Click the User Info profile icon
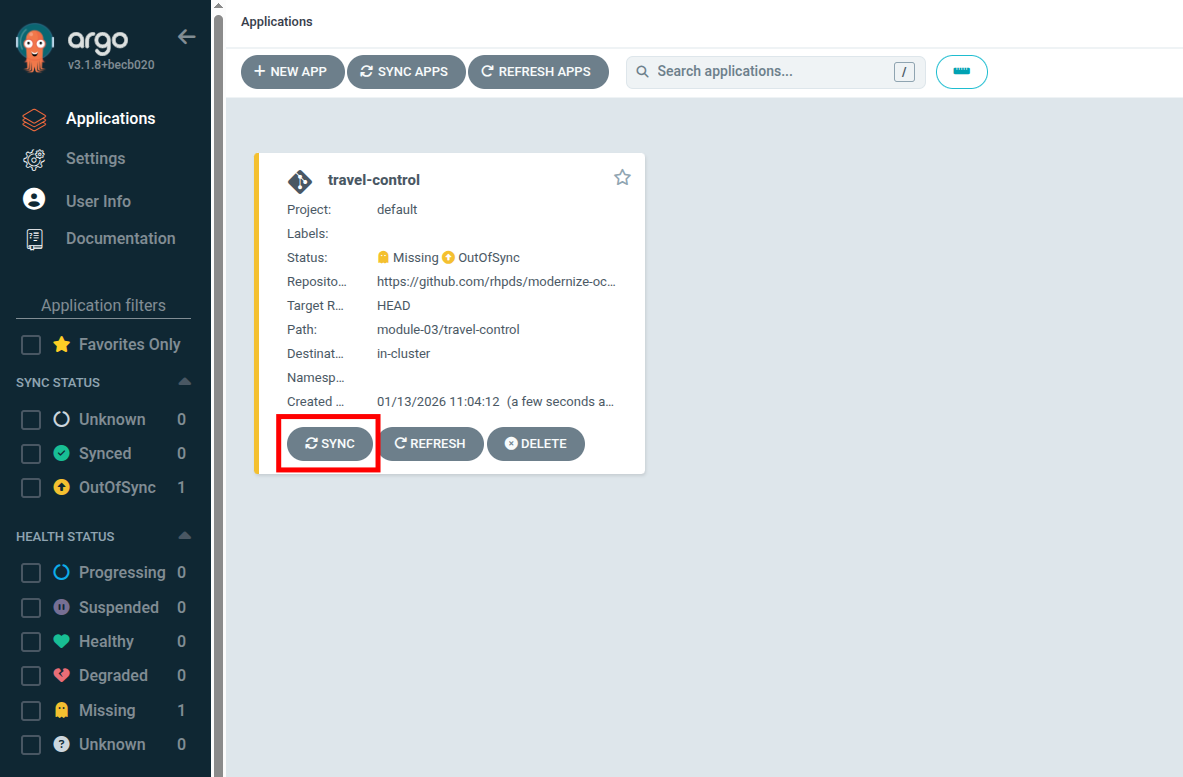1183x777 pixels. (x=33, y=199)
